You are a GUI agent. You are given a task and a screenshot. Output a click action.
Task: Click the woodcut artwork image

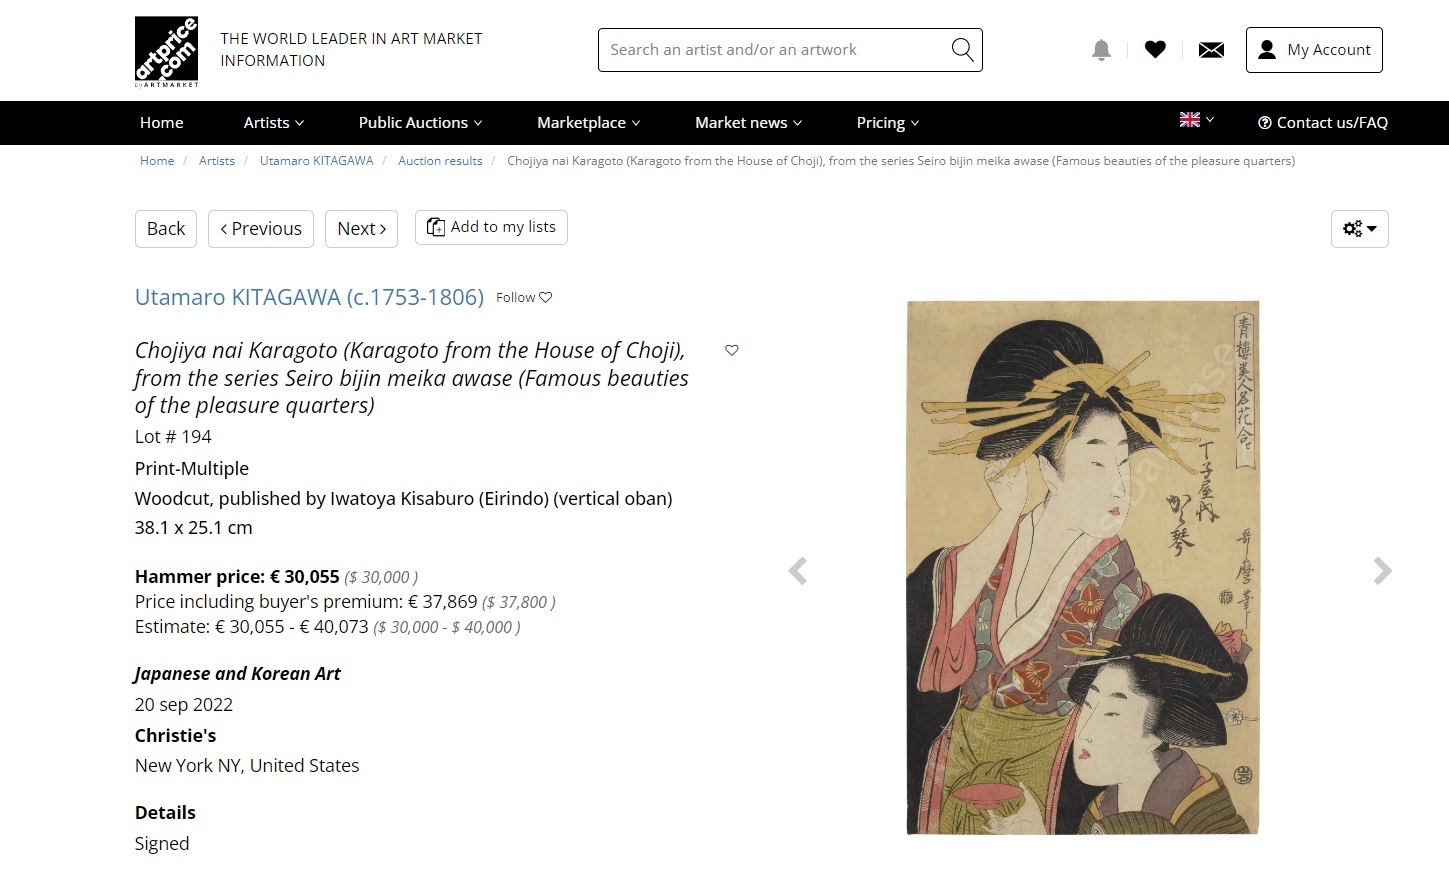pyautogui.click(x=1083, y=567)
